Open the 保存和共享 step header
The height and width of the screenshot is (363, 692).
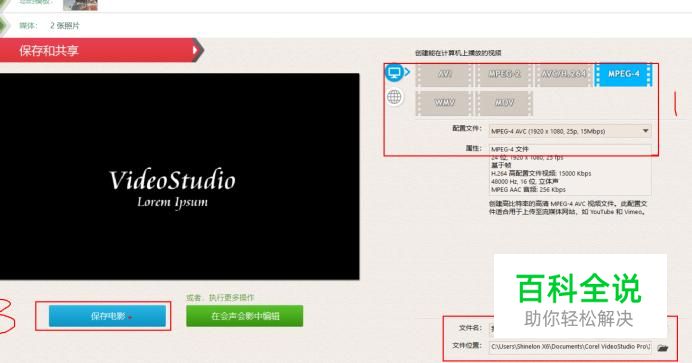click(x=101, y=50)
